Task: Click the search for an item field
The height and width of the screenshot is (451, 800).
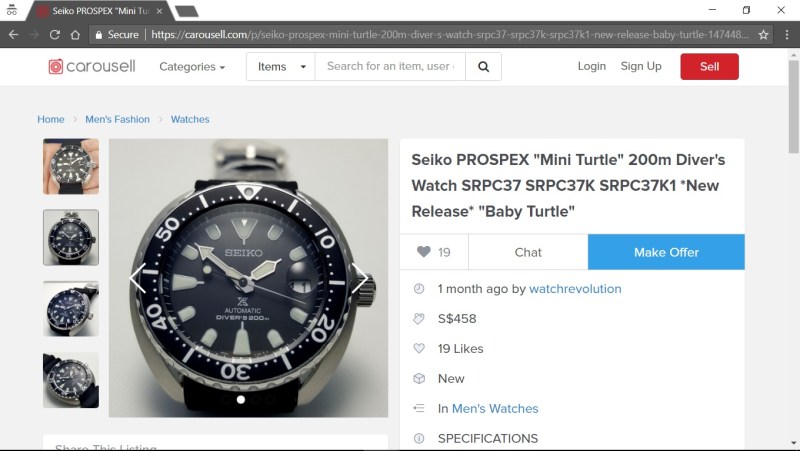Action: point(390,67)
